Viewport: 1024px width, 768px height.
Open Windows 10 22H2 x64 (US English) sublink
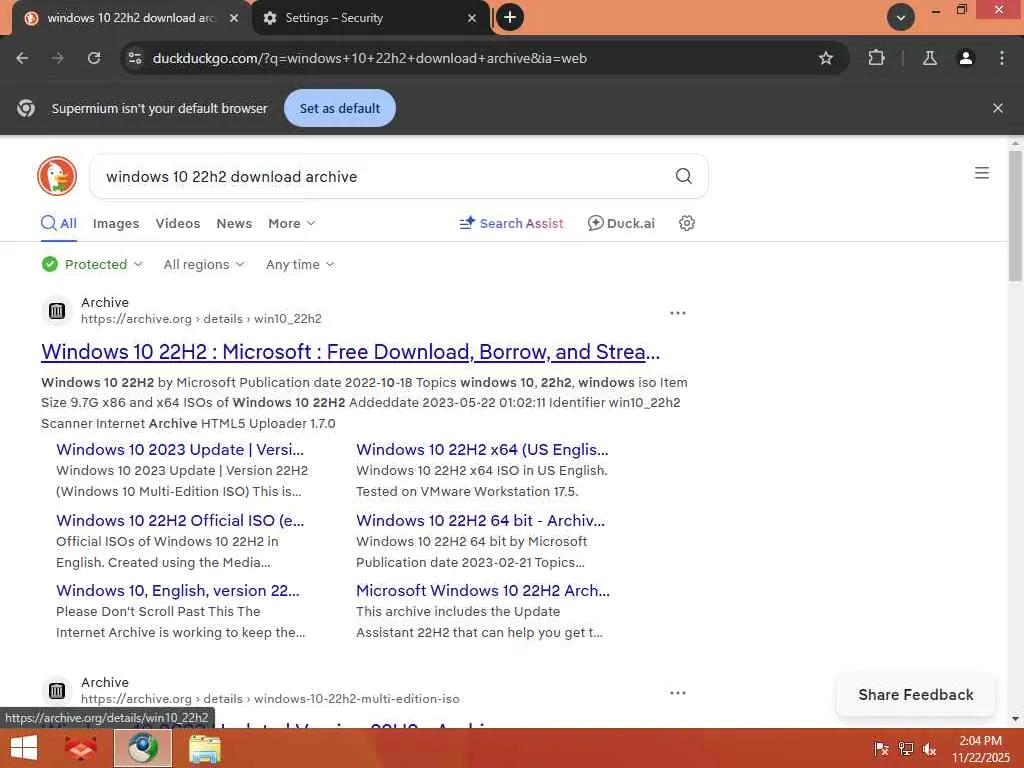click(x=482, y=449)
